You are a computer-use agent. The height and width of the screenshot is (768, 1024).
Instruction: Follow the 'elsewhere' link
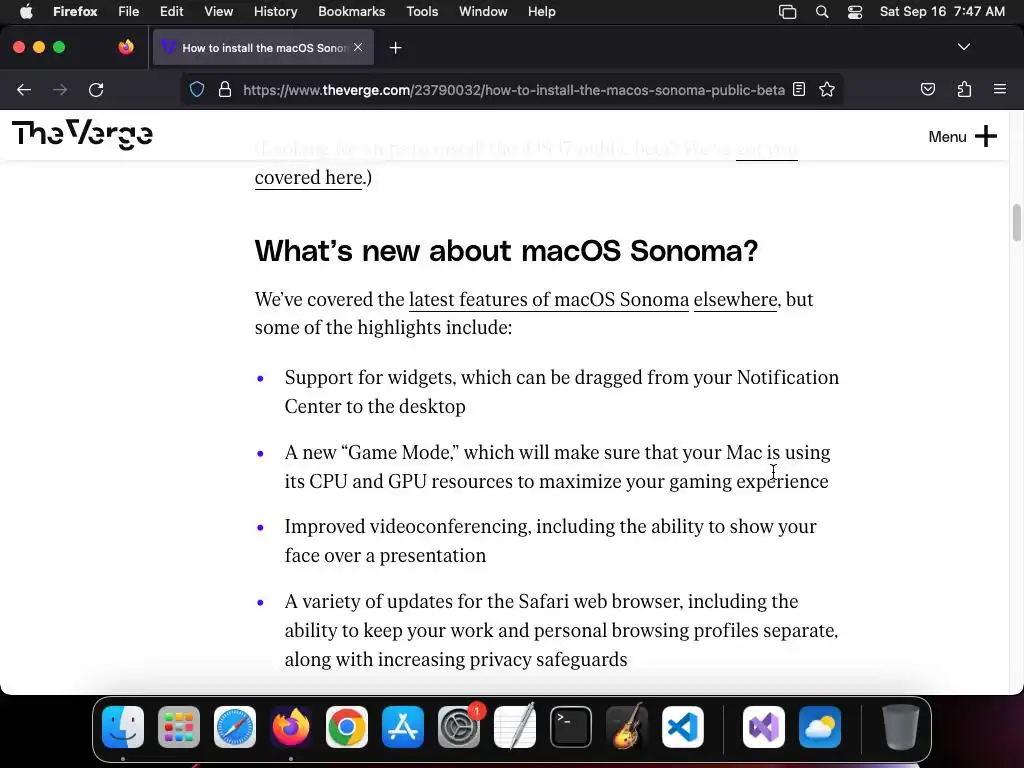click(735, 299)
